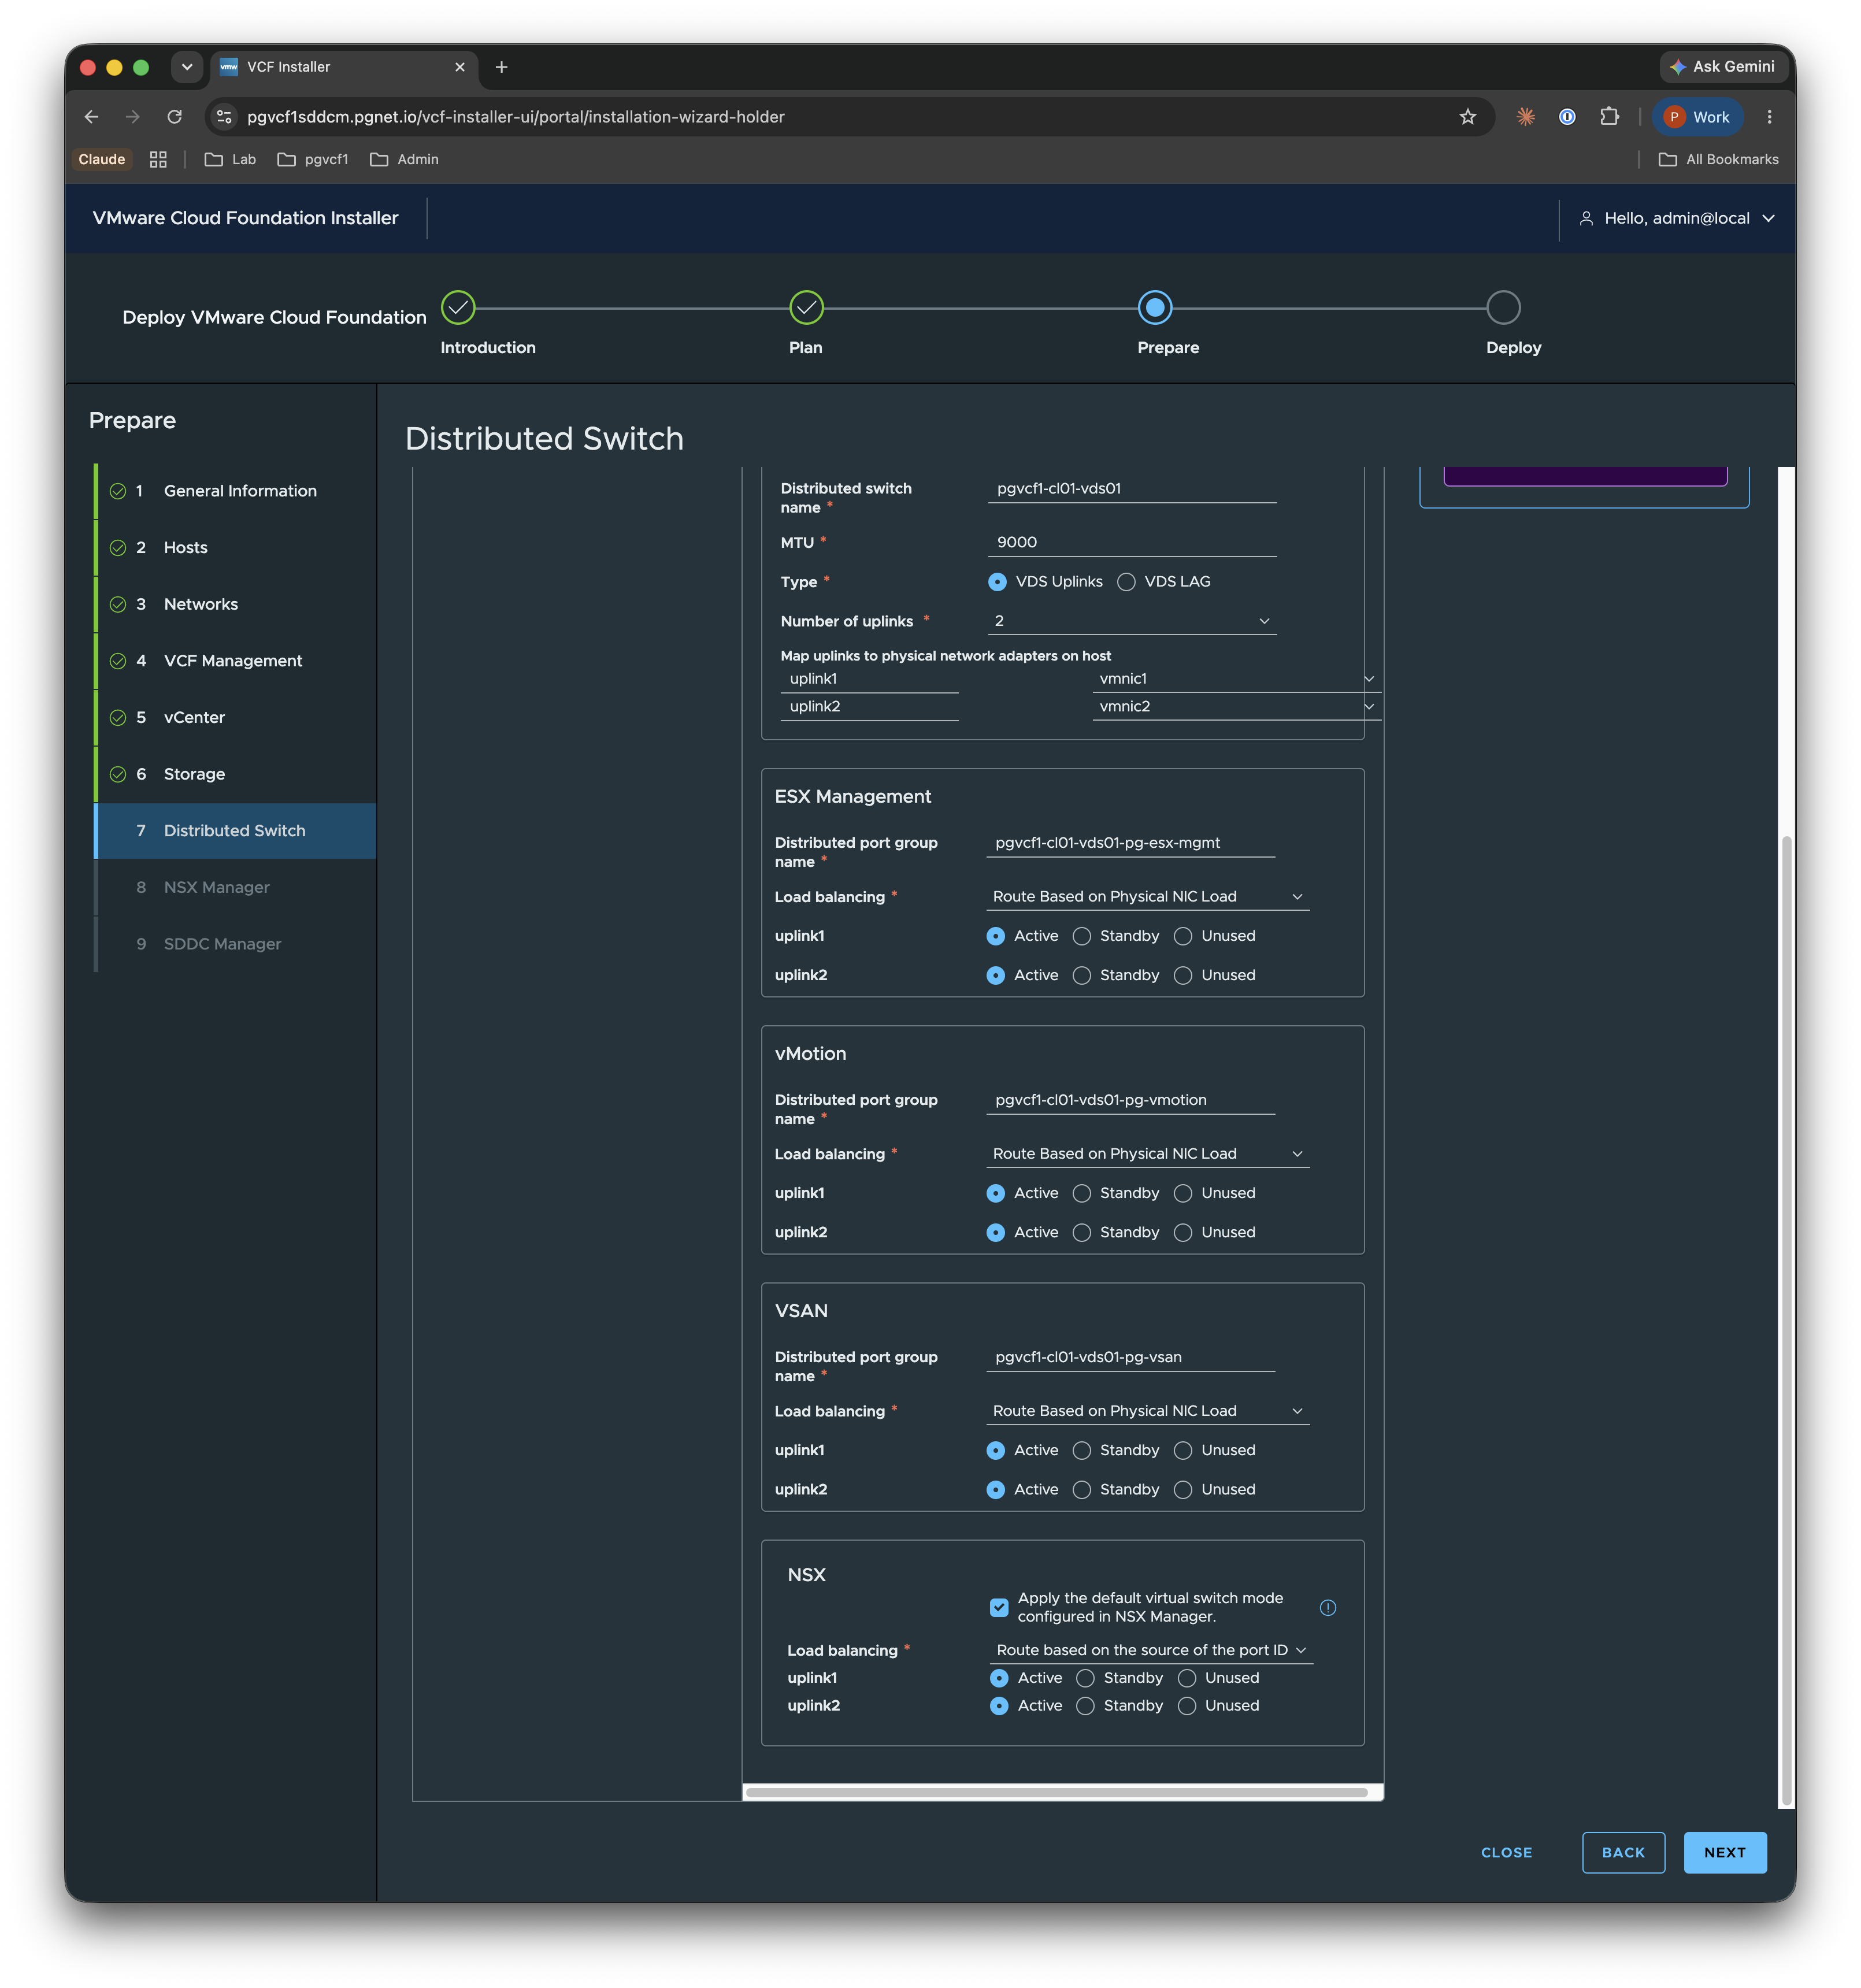The image size is (1861, 1988).
Task: Go to VCF Management step
Action: [x=235, y=661]
